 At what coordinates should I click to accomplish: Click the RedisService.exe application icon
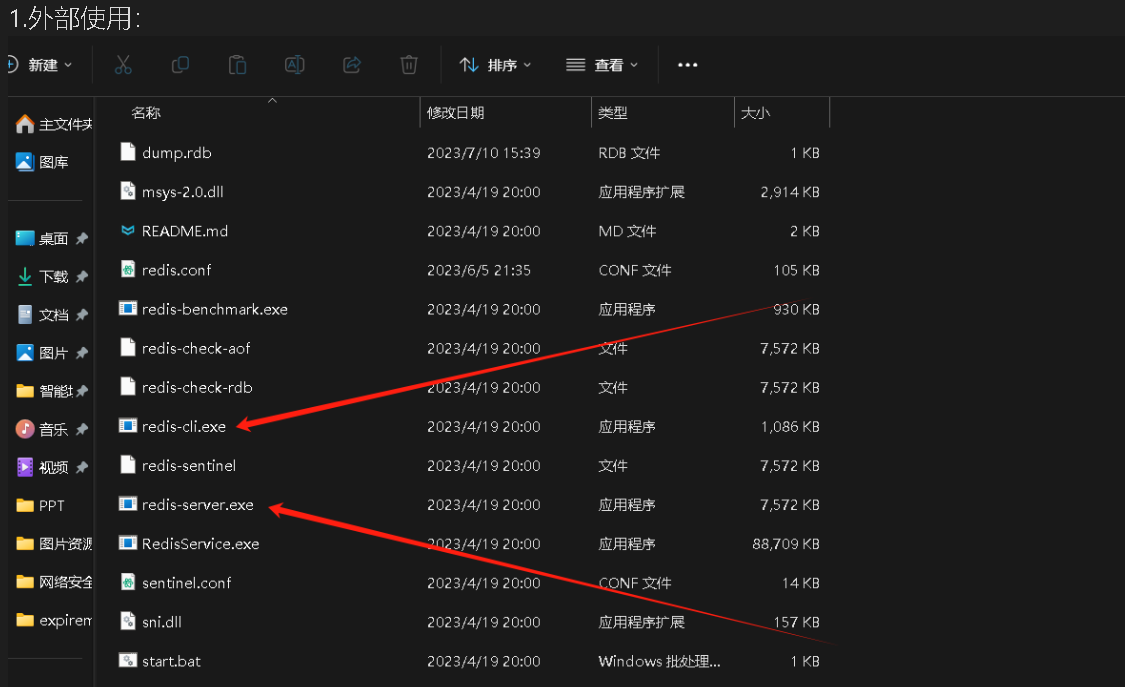(128, 542)
